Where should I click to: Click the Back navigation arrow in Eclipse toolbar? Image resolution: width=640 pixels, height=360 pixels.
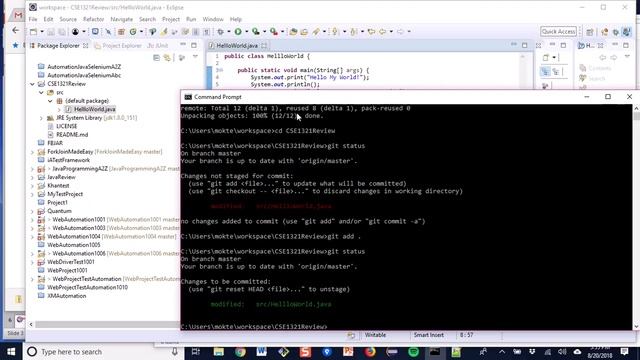[x=382, y=31]
